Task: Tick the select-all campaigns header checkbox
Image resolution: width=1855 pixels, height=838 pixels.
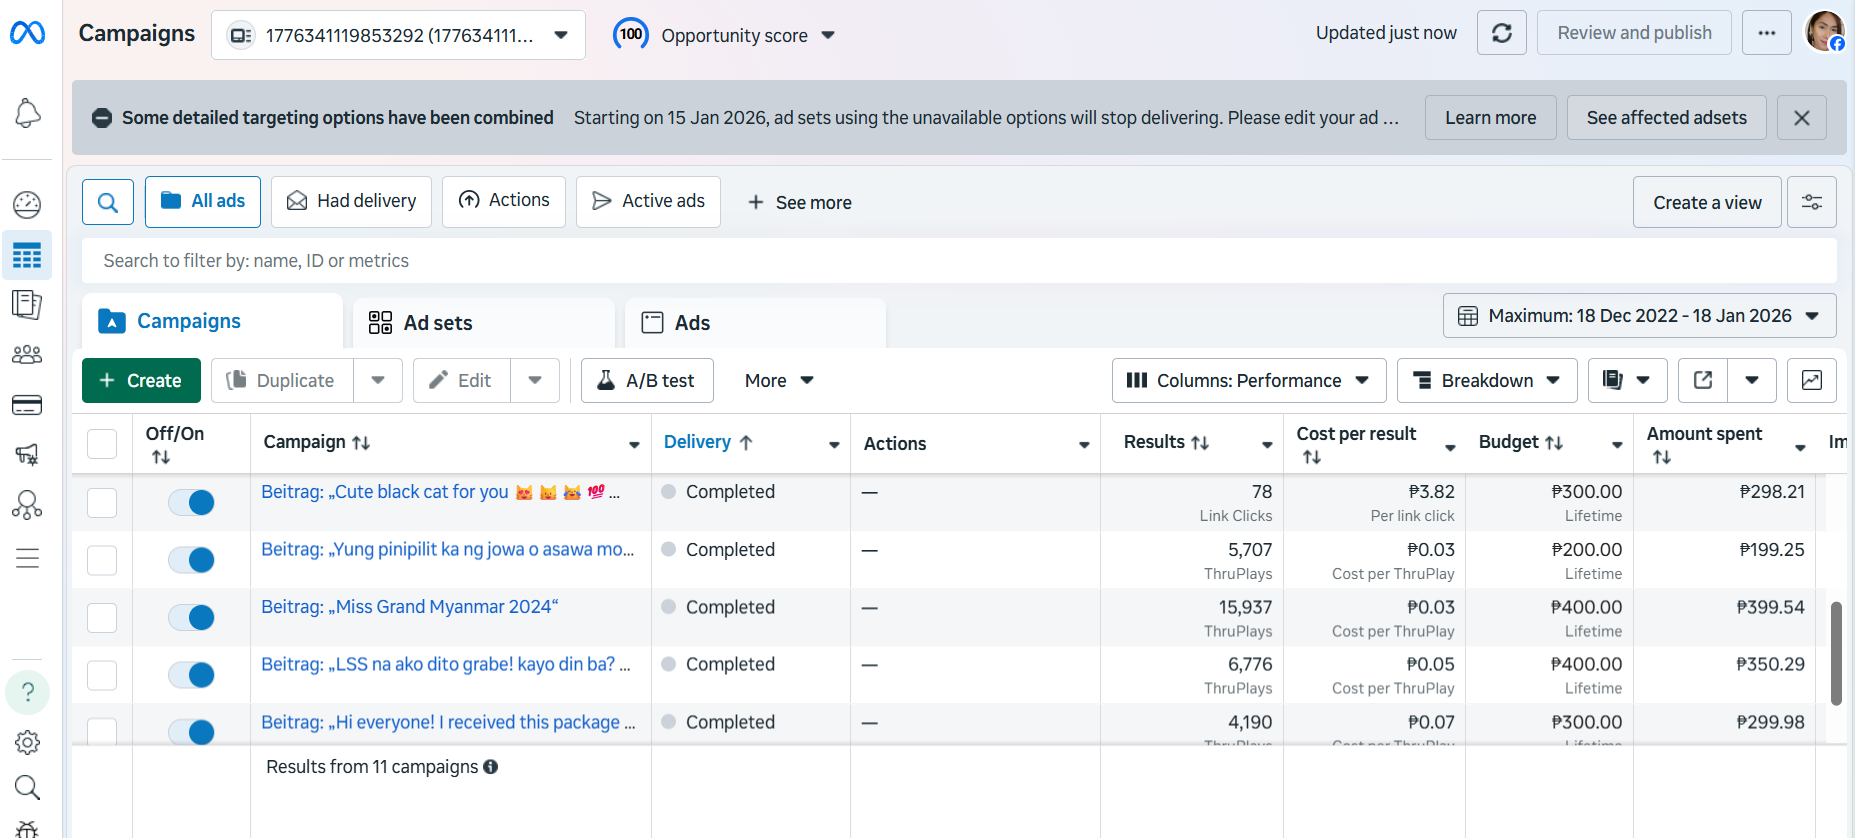Action: tap(102, 443)
